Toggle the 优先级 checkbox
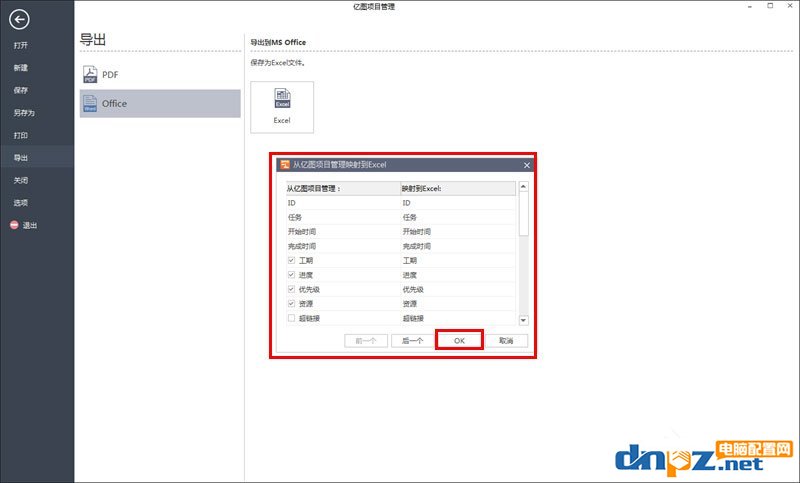800x483 pixels. [x=291, y=289]
